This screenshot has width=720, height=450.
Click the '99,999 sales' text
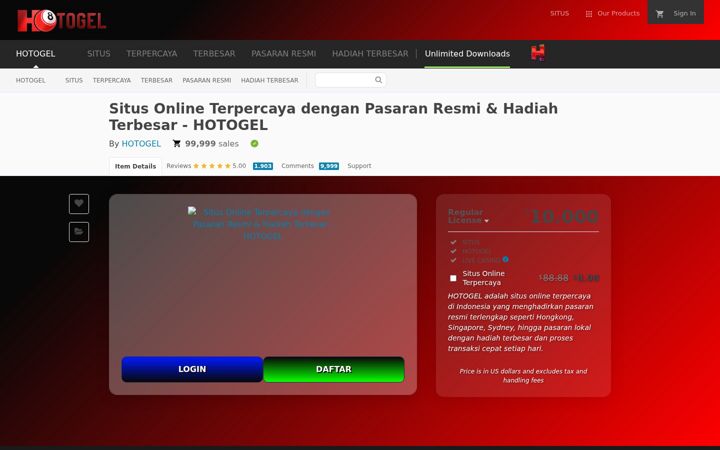tap(212, 144)
